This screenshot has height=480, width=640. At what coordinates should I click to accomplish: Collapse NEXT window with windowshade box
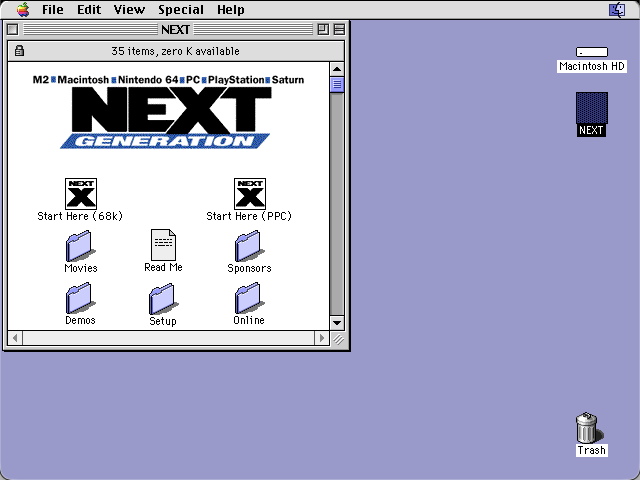pyautogui.click(x=339, y=29)
